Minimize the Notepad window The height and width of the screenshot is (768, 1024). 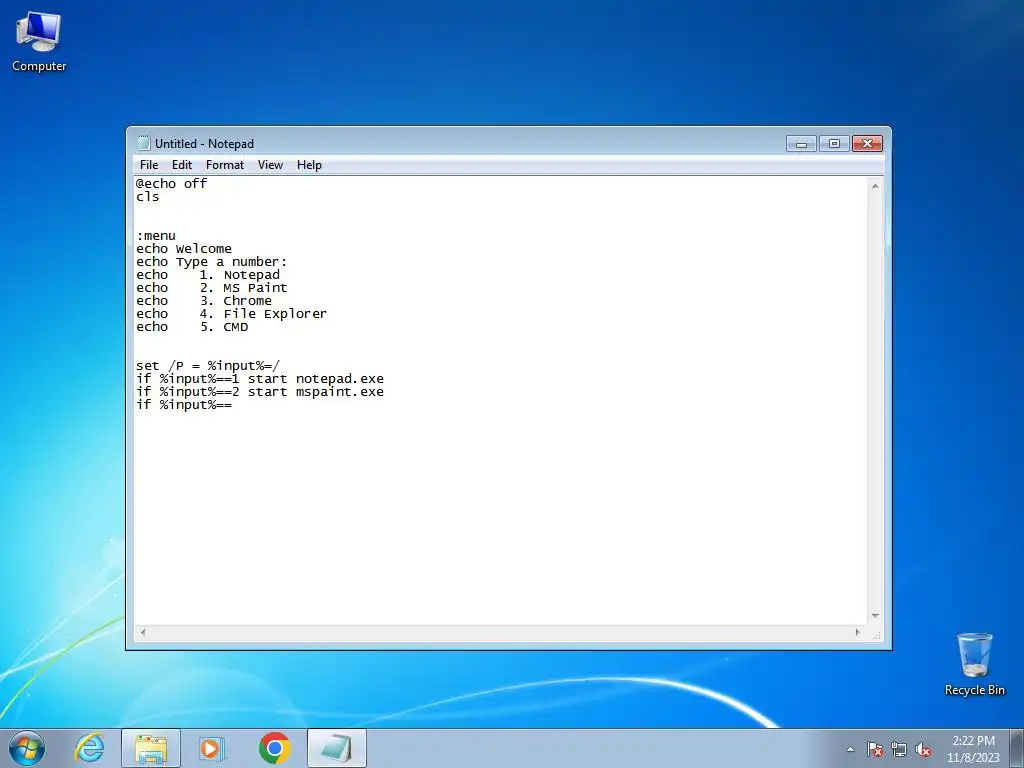coord(801,144)
